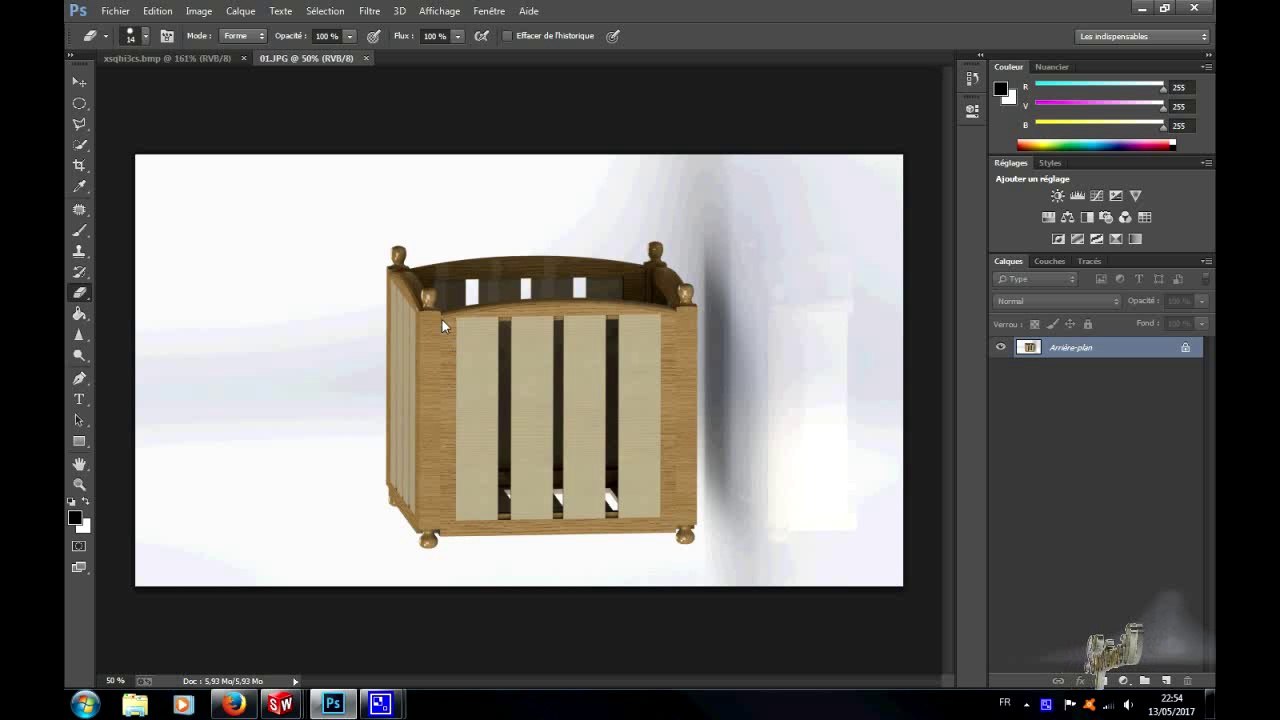The height and width of the screenshot is (720, 1280).
Task: Toggle lock transparent pixels
Action: 1034,324
